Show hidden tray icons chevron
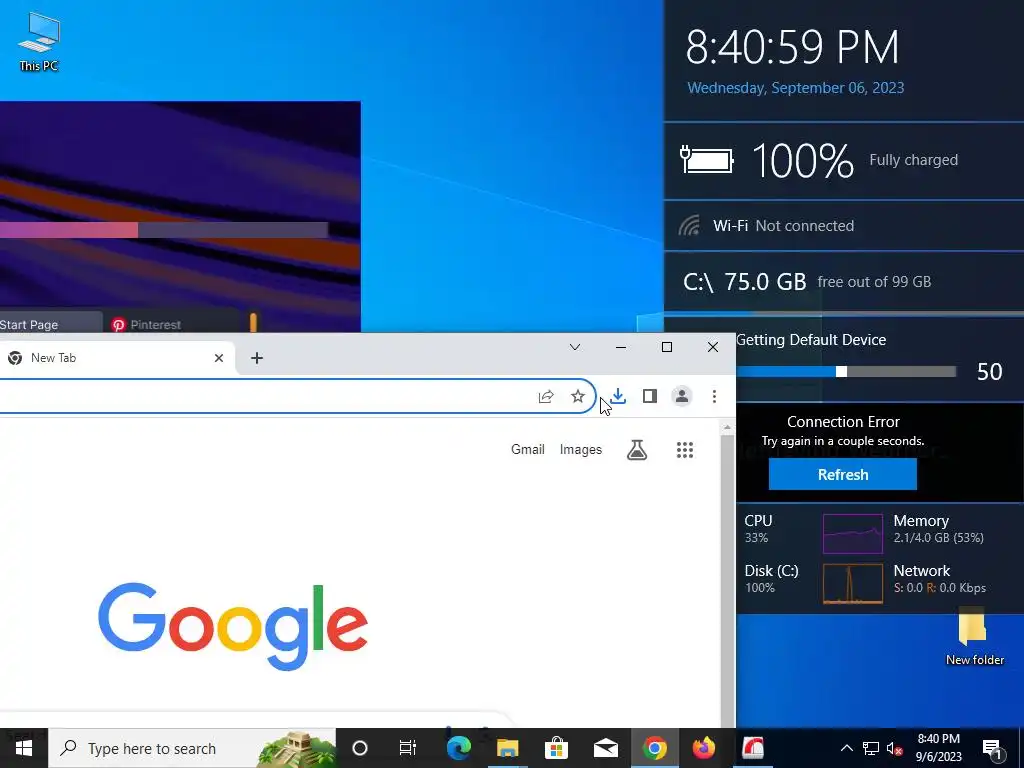The image size is (1024, 768). [846, 748]
